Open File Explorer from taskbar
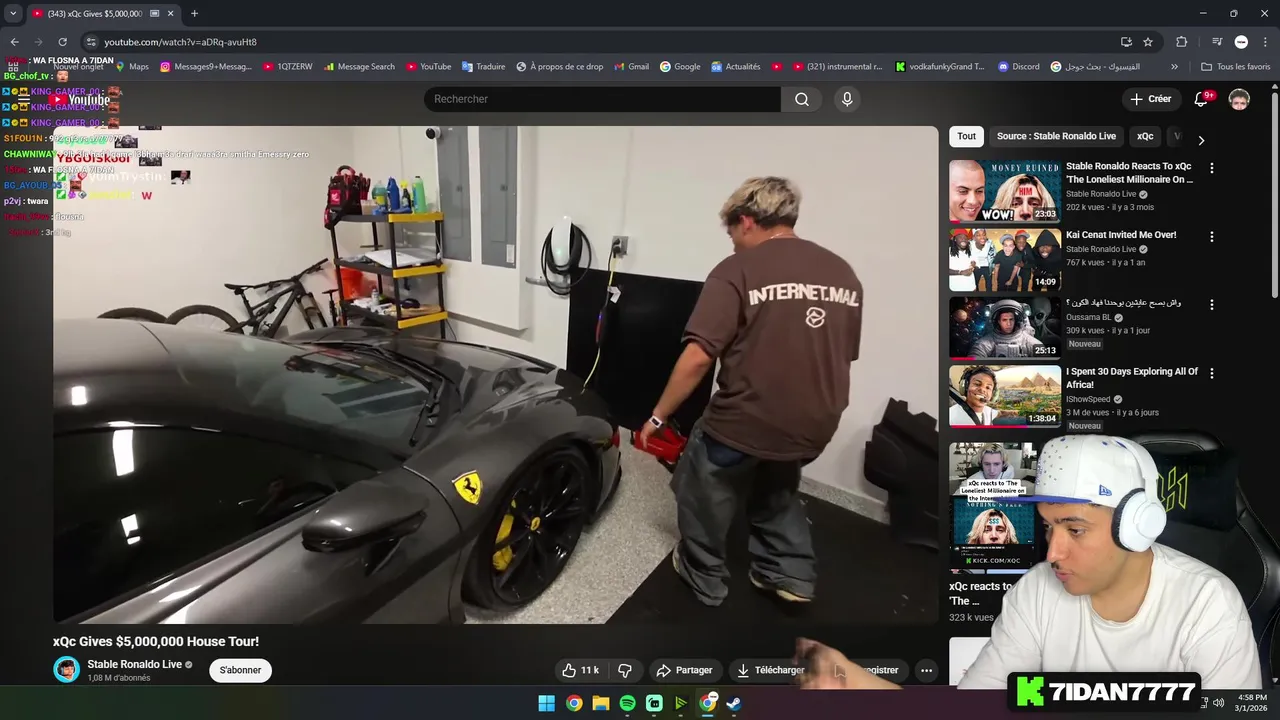Image resolution: width=1280 pixels, height=720 pixels. click(x=601, y=703)
